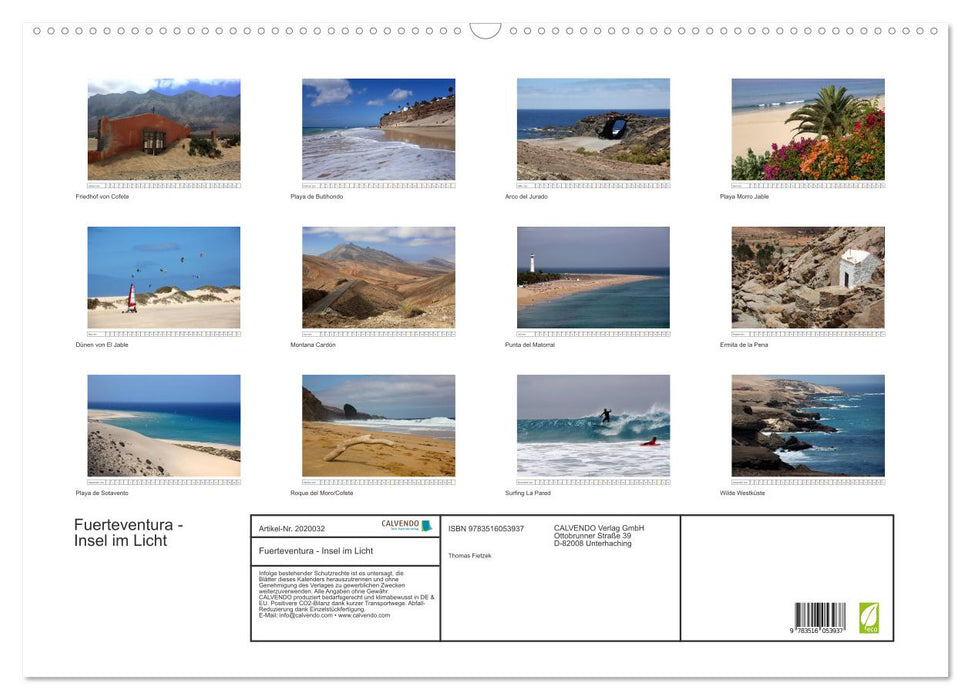Expand the copyright notice text block
This screenshot has height=700, width=971.
point(345,595)
